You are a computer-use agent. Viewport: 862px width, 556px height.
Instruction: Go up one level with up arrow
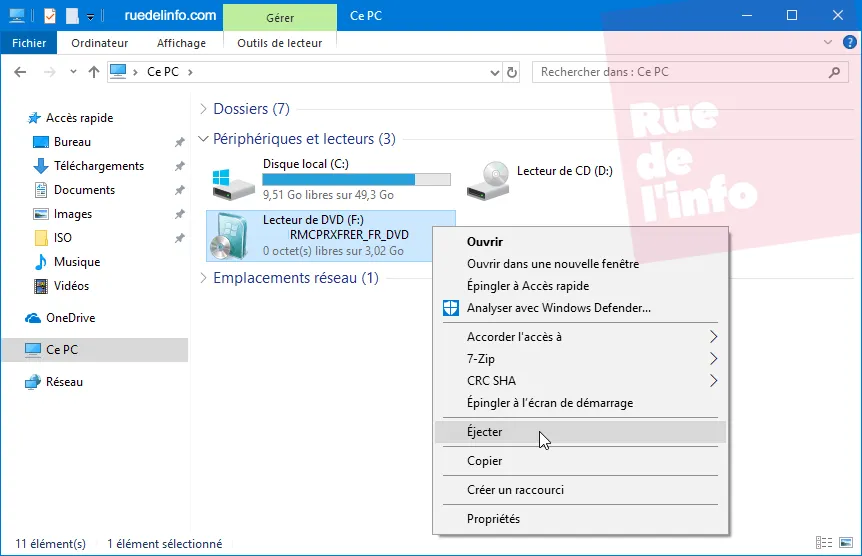point(94,72)
